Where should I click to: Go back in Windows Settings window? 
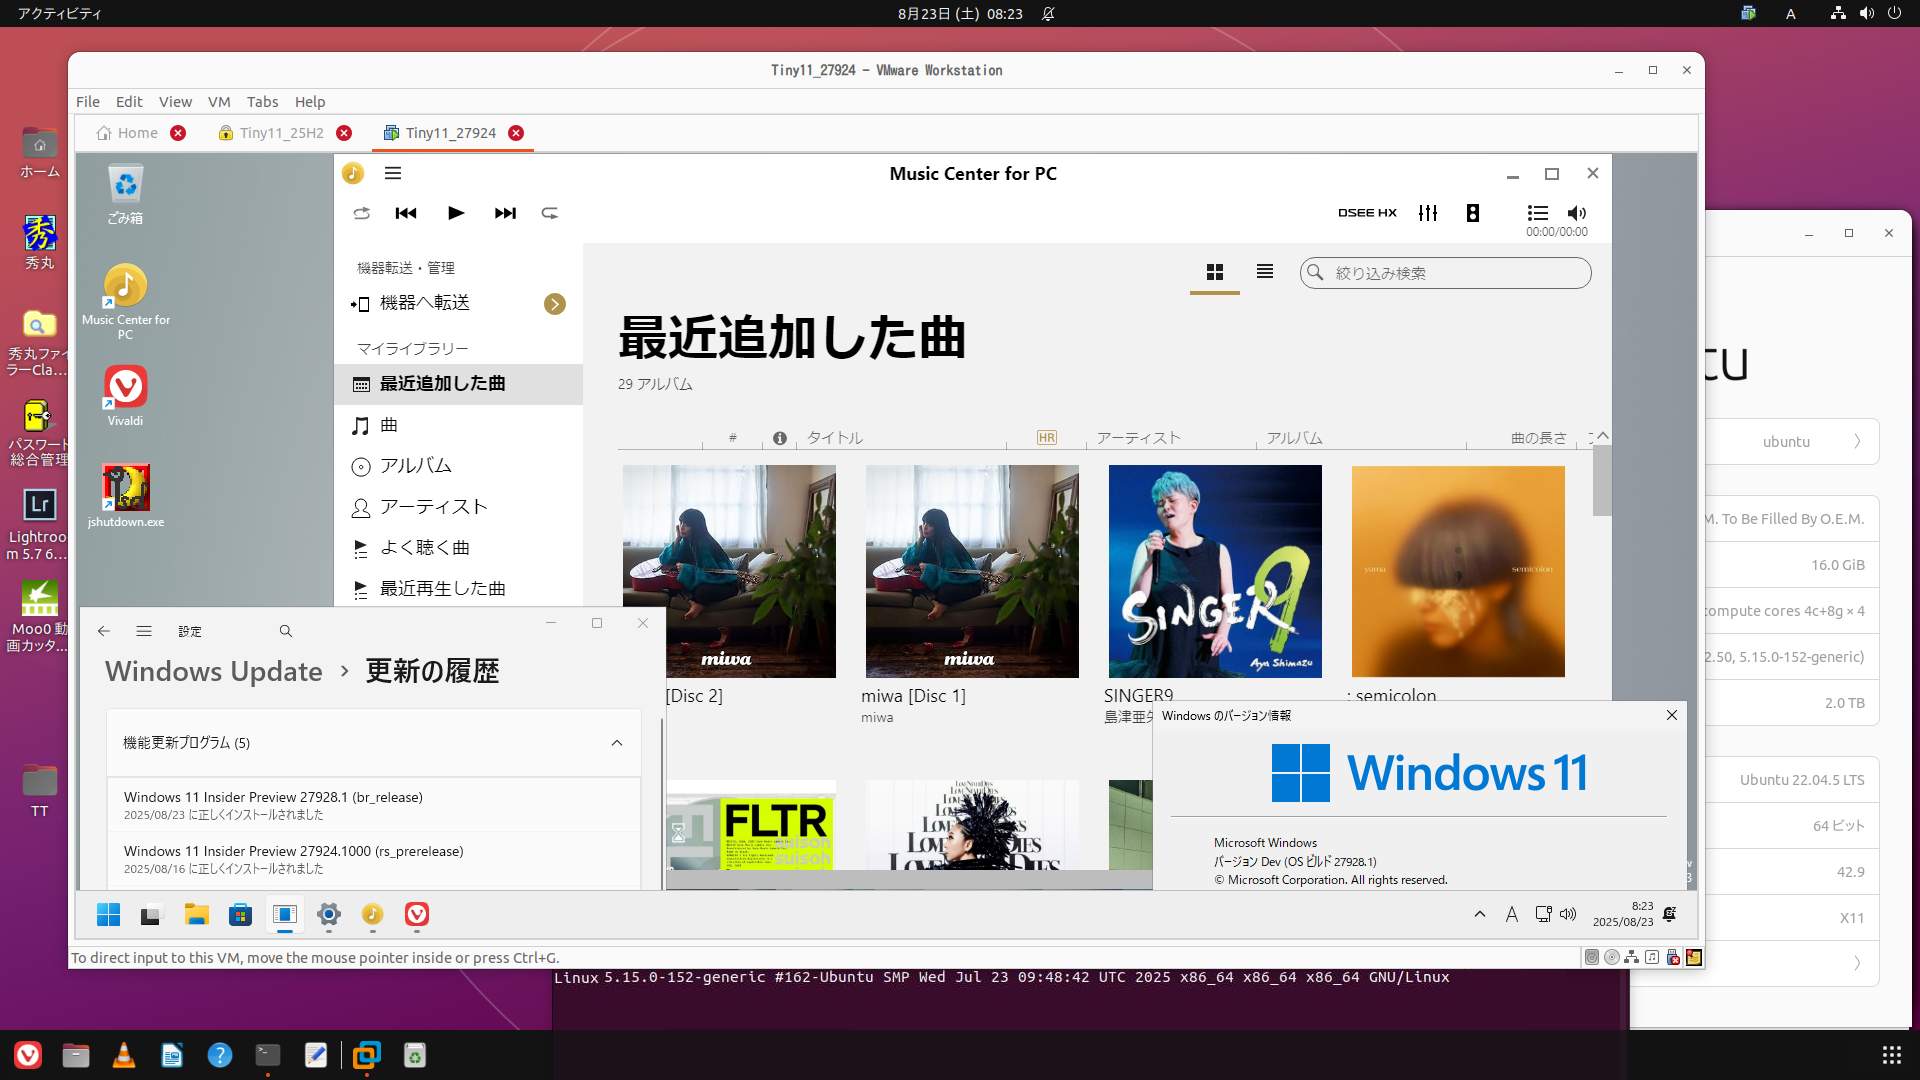[x=104, y=631]
